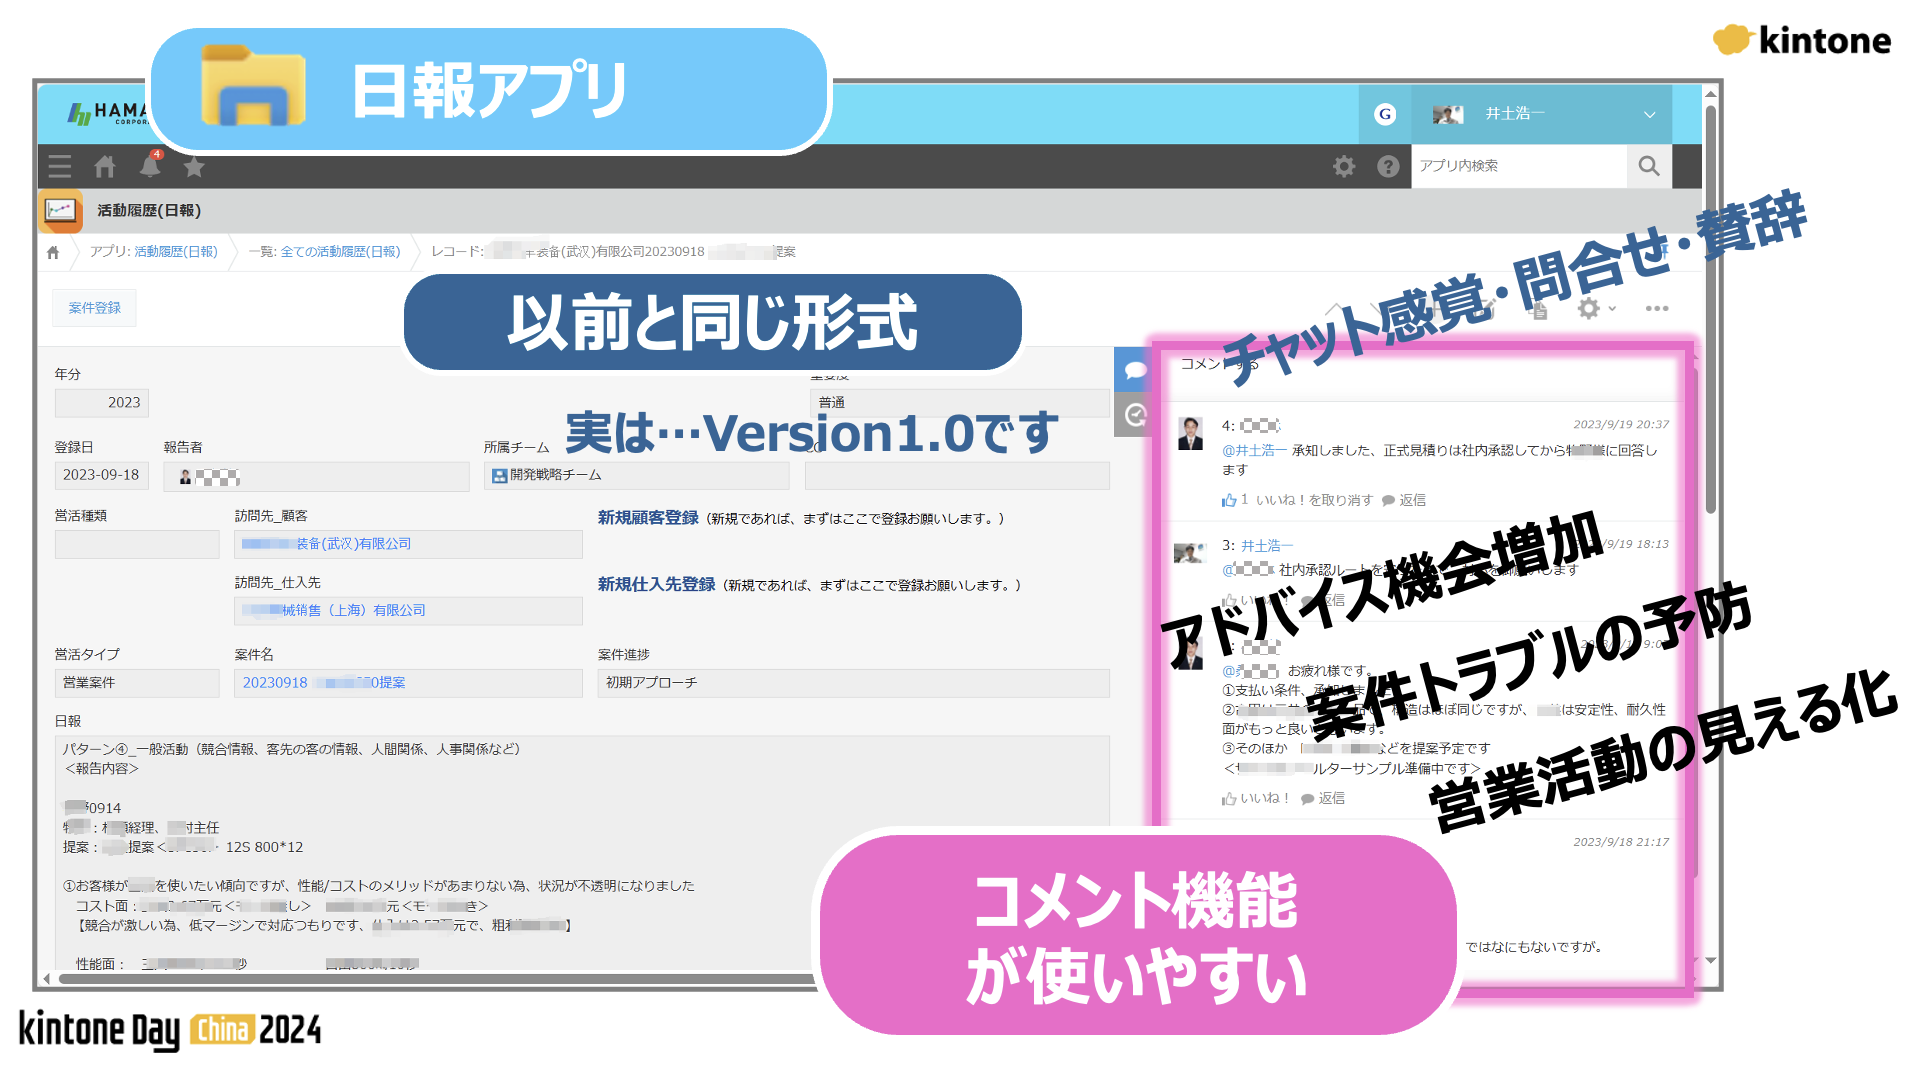This screenshot has height=1078, width=1916.
Task: Switch to comments speech bubble tab
Action: pos(1134,370)
